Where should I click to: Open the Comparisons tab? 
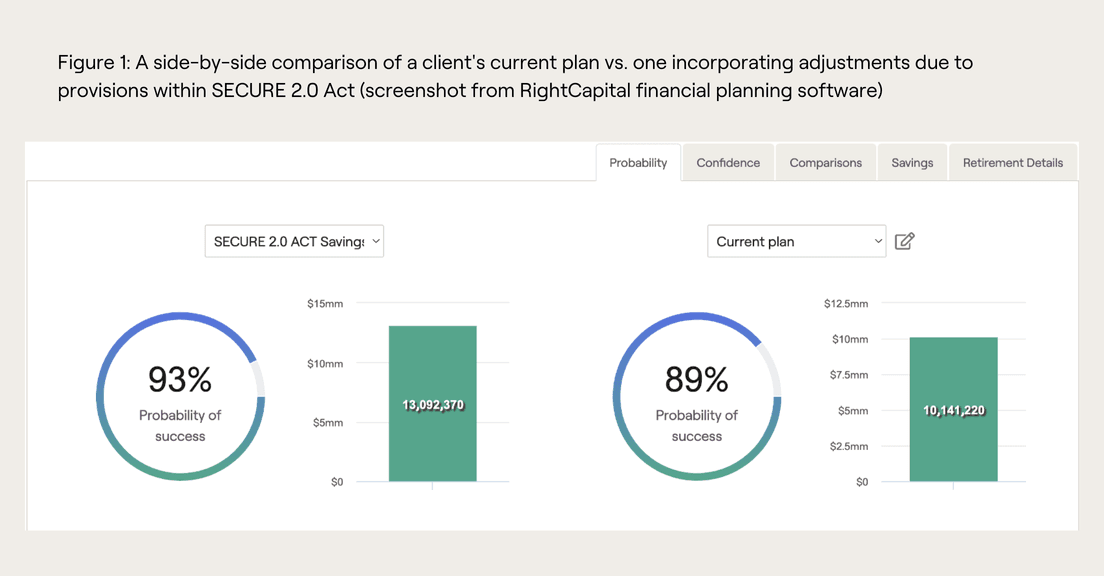click(x=825, y=163)
